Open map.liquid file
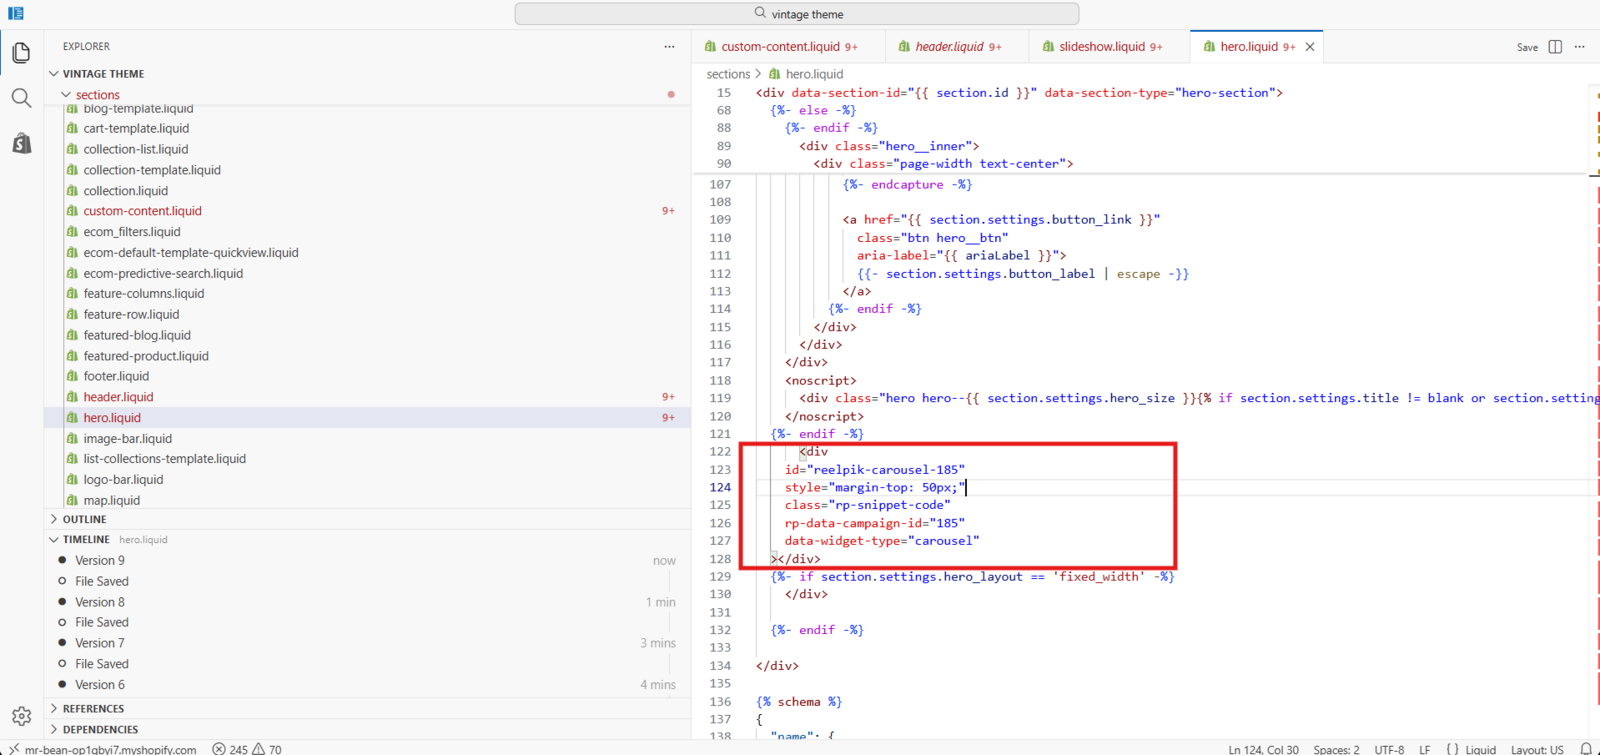 click(111, 500)
